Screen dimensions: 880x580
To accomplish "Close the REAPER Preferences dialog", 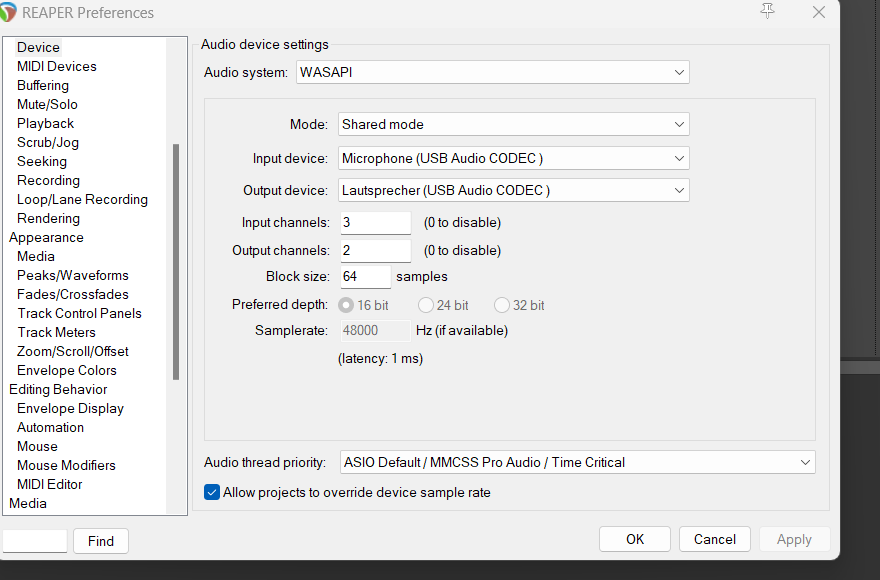I will [x=819, y=13].
